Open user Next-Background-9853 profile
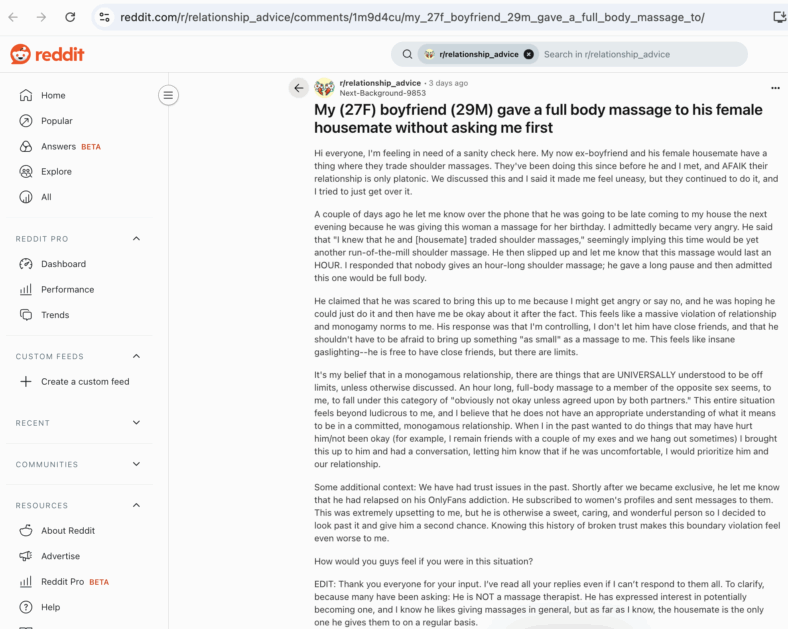 [382, 93]
